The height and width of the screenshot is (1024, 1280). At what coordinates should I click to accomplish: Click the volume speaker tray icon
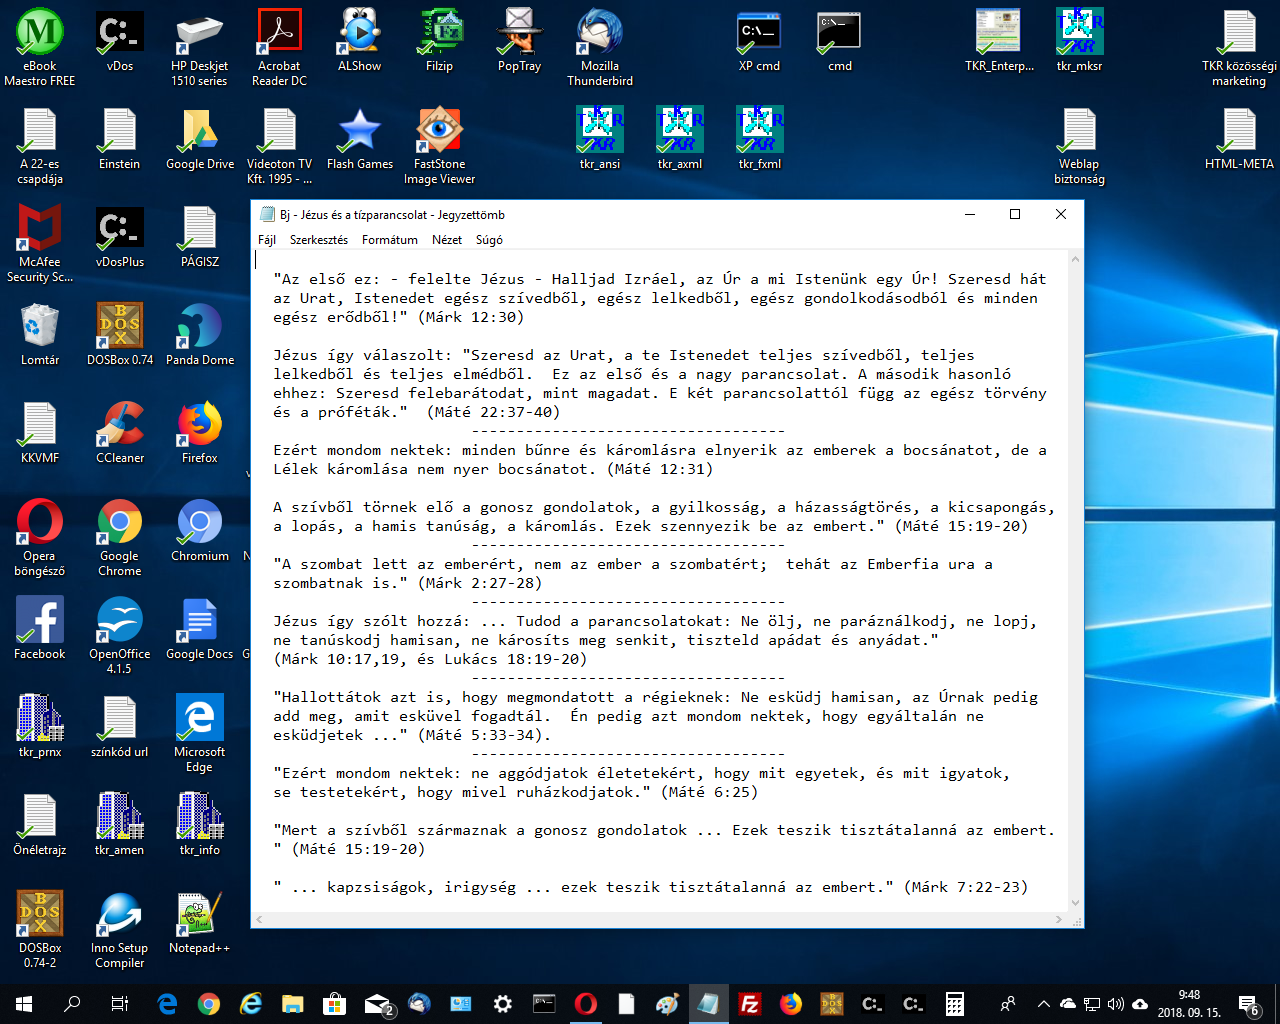[1115, 1004]
